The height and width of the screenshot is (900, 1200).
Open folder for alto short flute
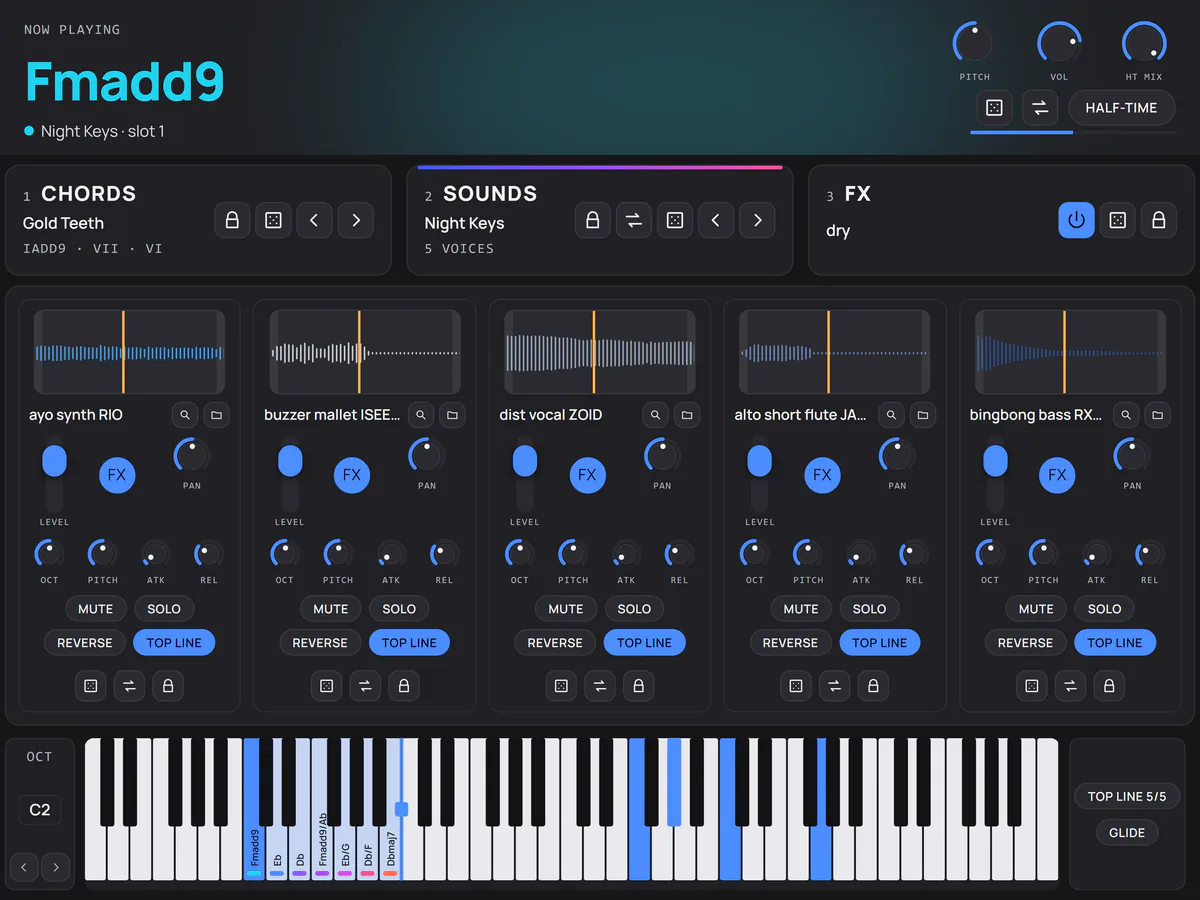922,414
